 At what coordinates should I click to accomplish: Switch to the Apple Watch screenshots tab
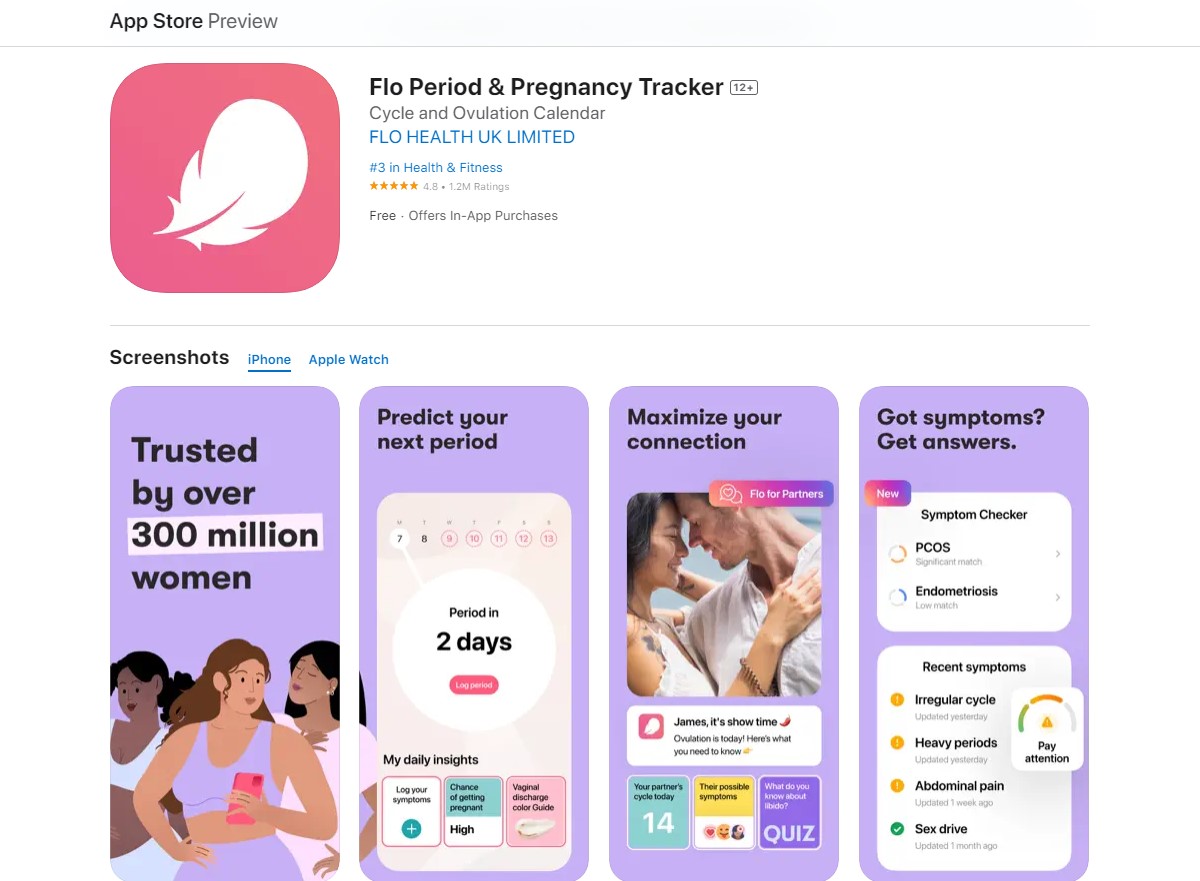click(348, 360)
